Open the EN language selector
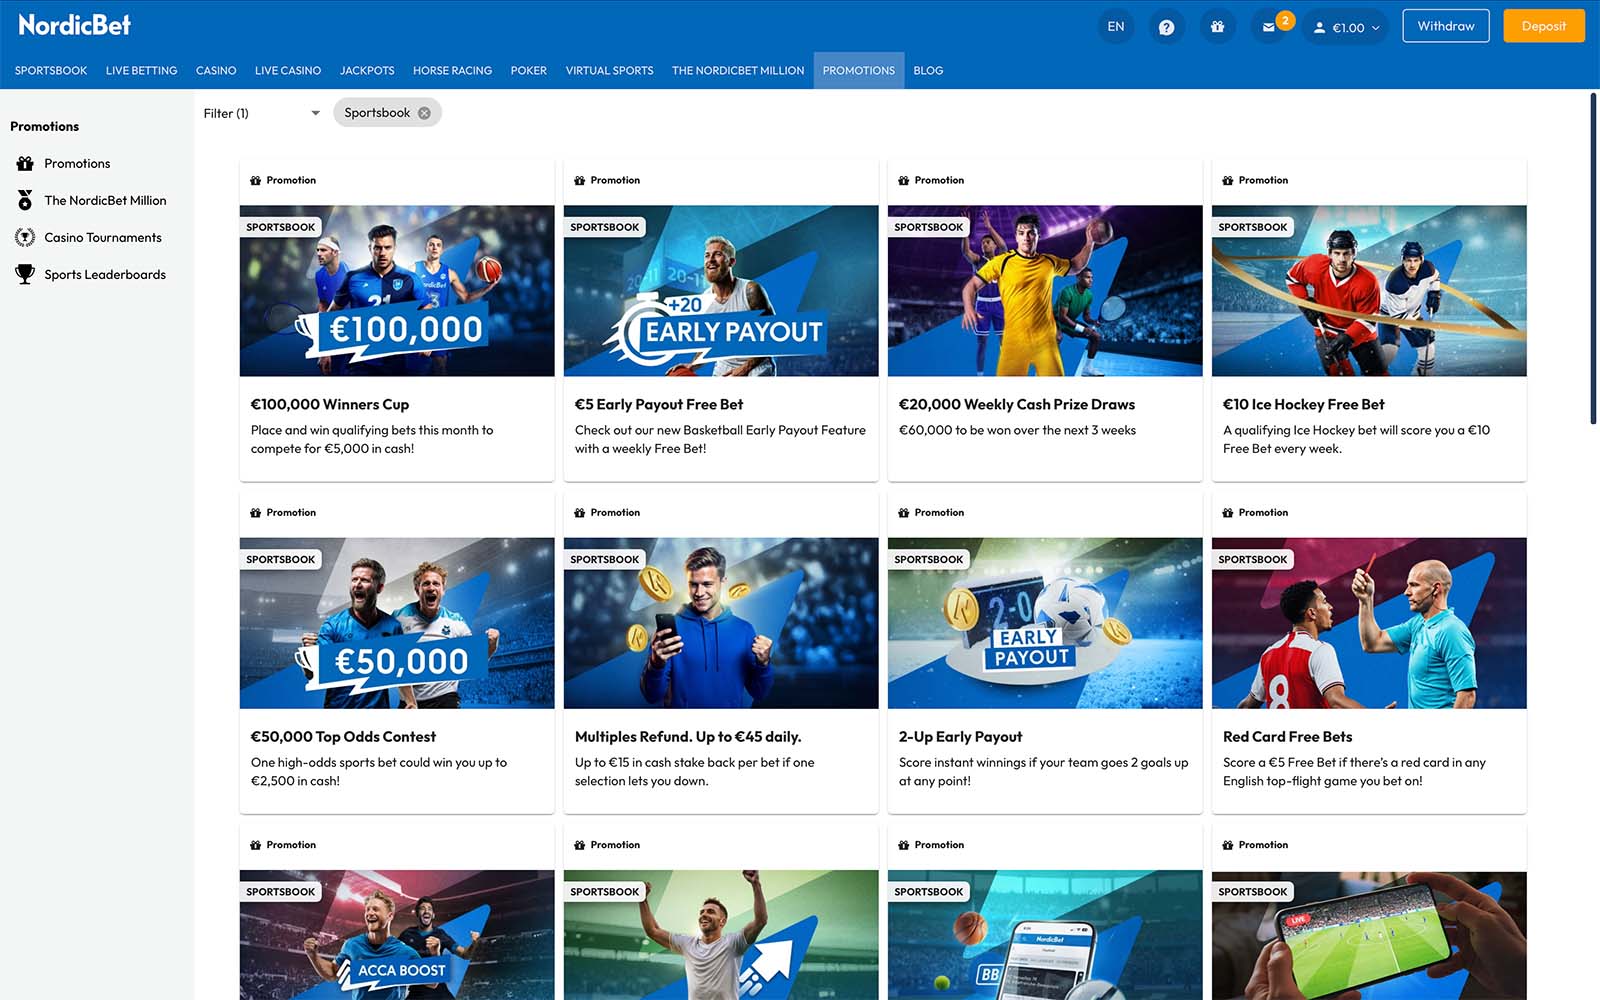1600x1000 pixels. 1116,27
